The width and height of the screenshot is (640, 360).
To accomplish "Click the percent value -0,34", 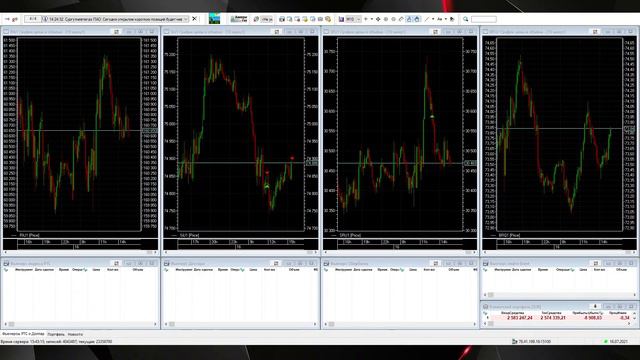I will click(x=624, y=318).
